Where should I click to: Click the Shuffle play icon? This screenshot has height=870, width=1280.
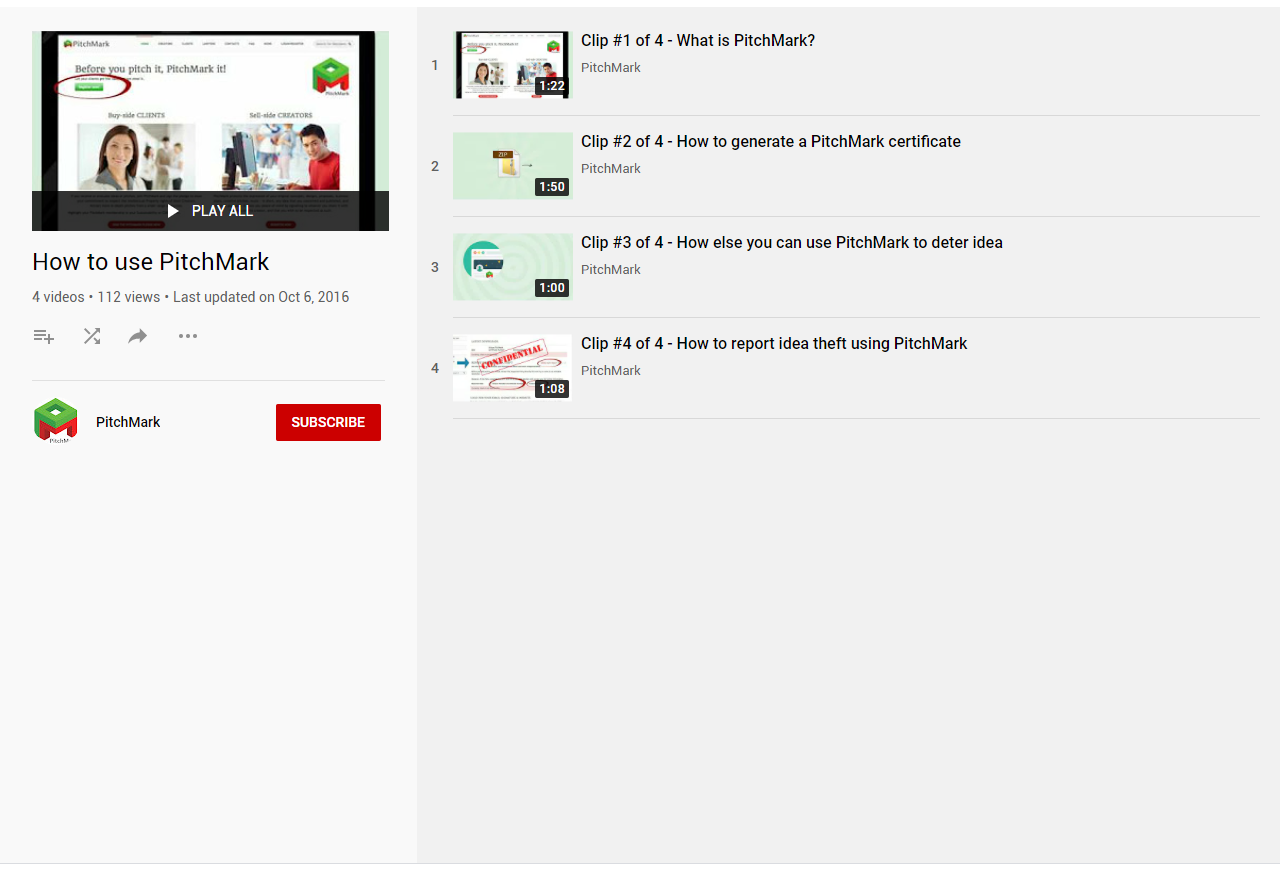tap(91, 336)
